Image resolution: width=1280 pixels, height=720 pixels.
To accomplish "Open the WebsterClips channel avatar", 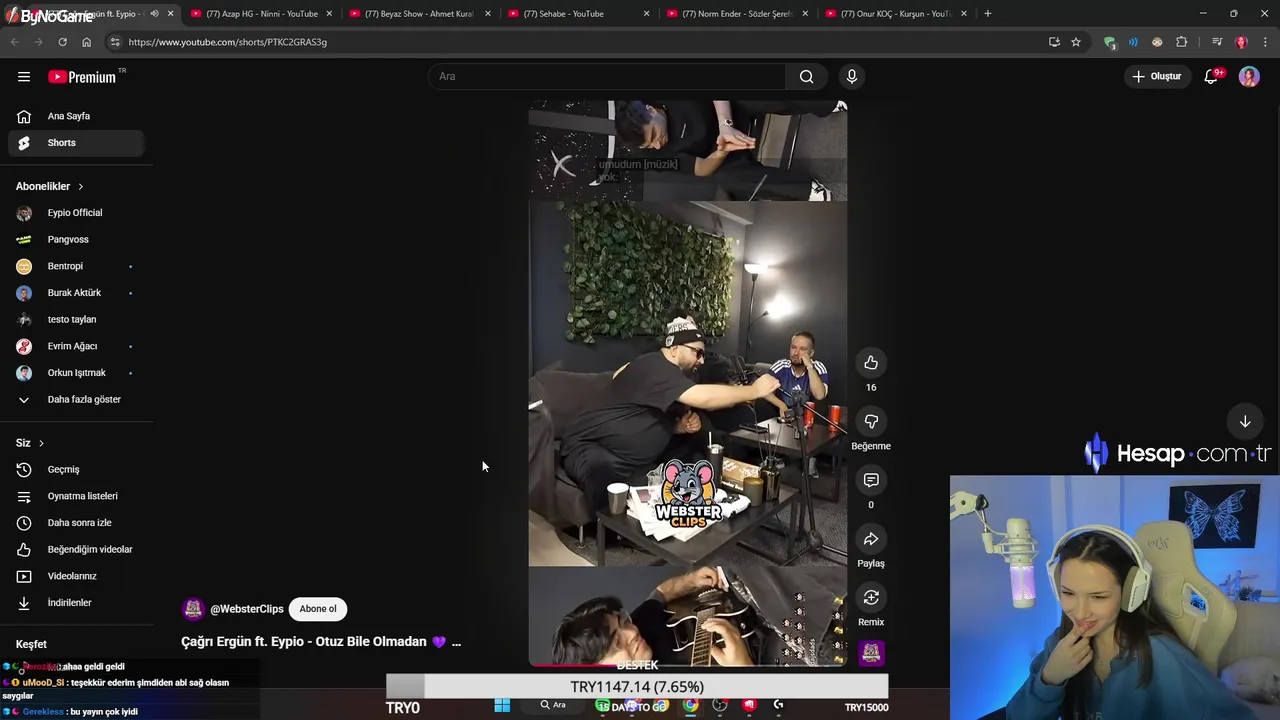I will tap(193, 609).
